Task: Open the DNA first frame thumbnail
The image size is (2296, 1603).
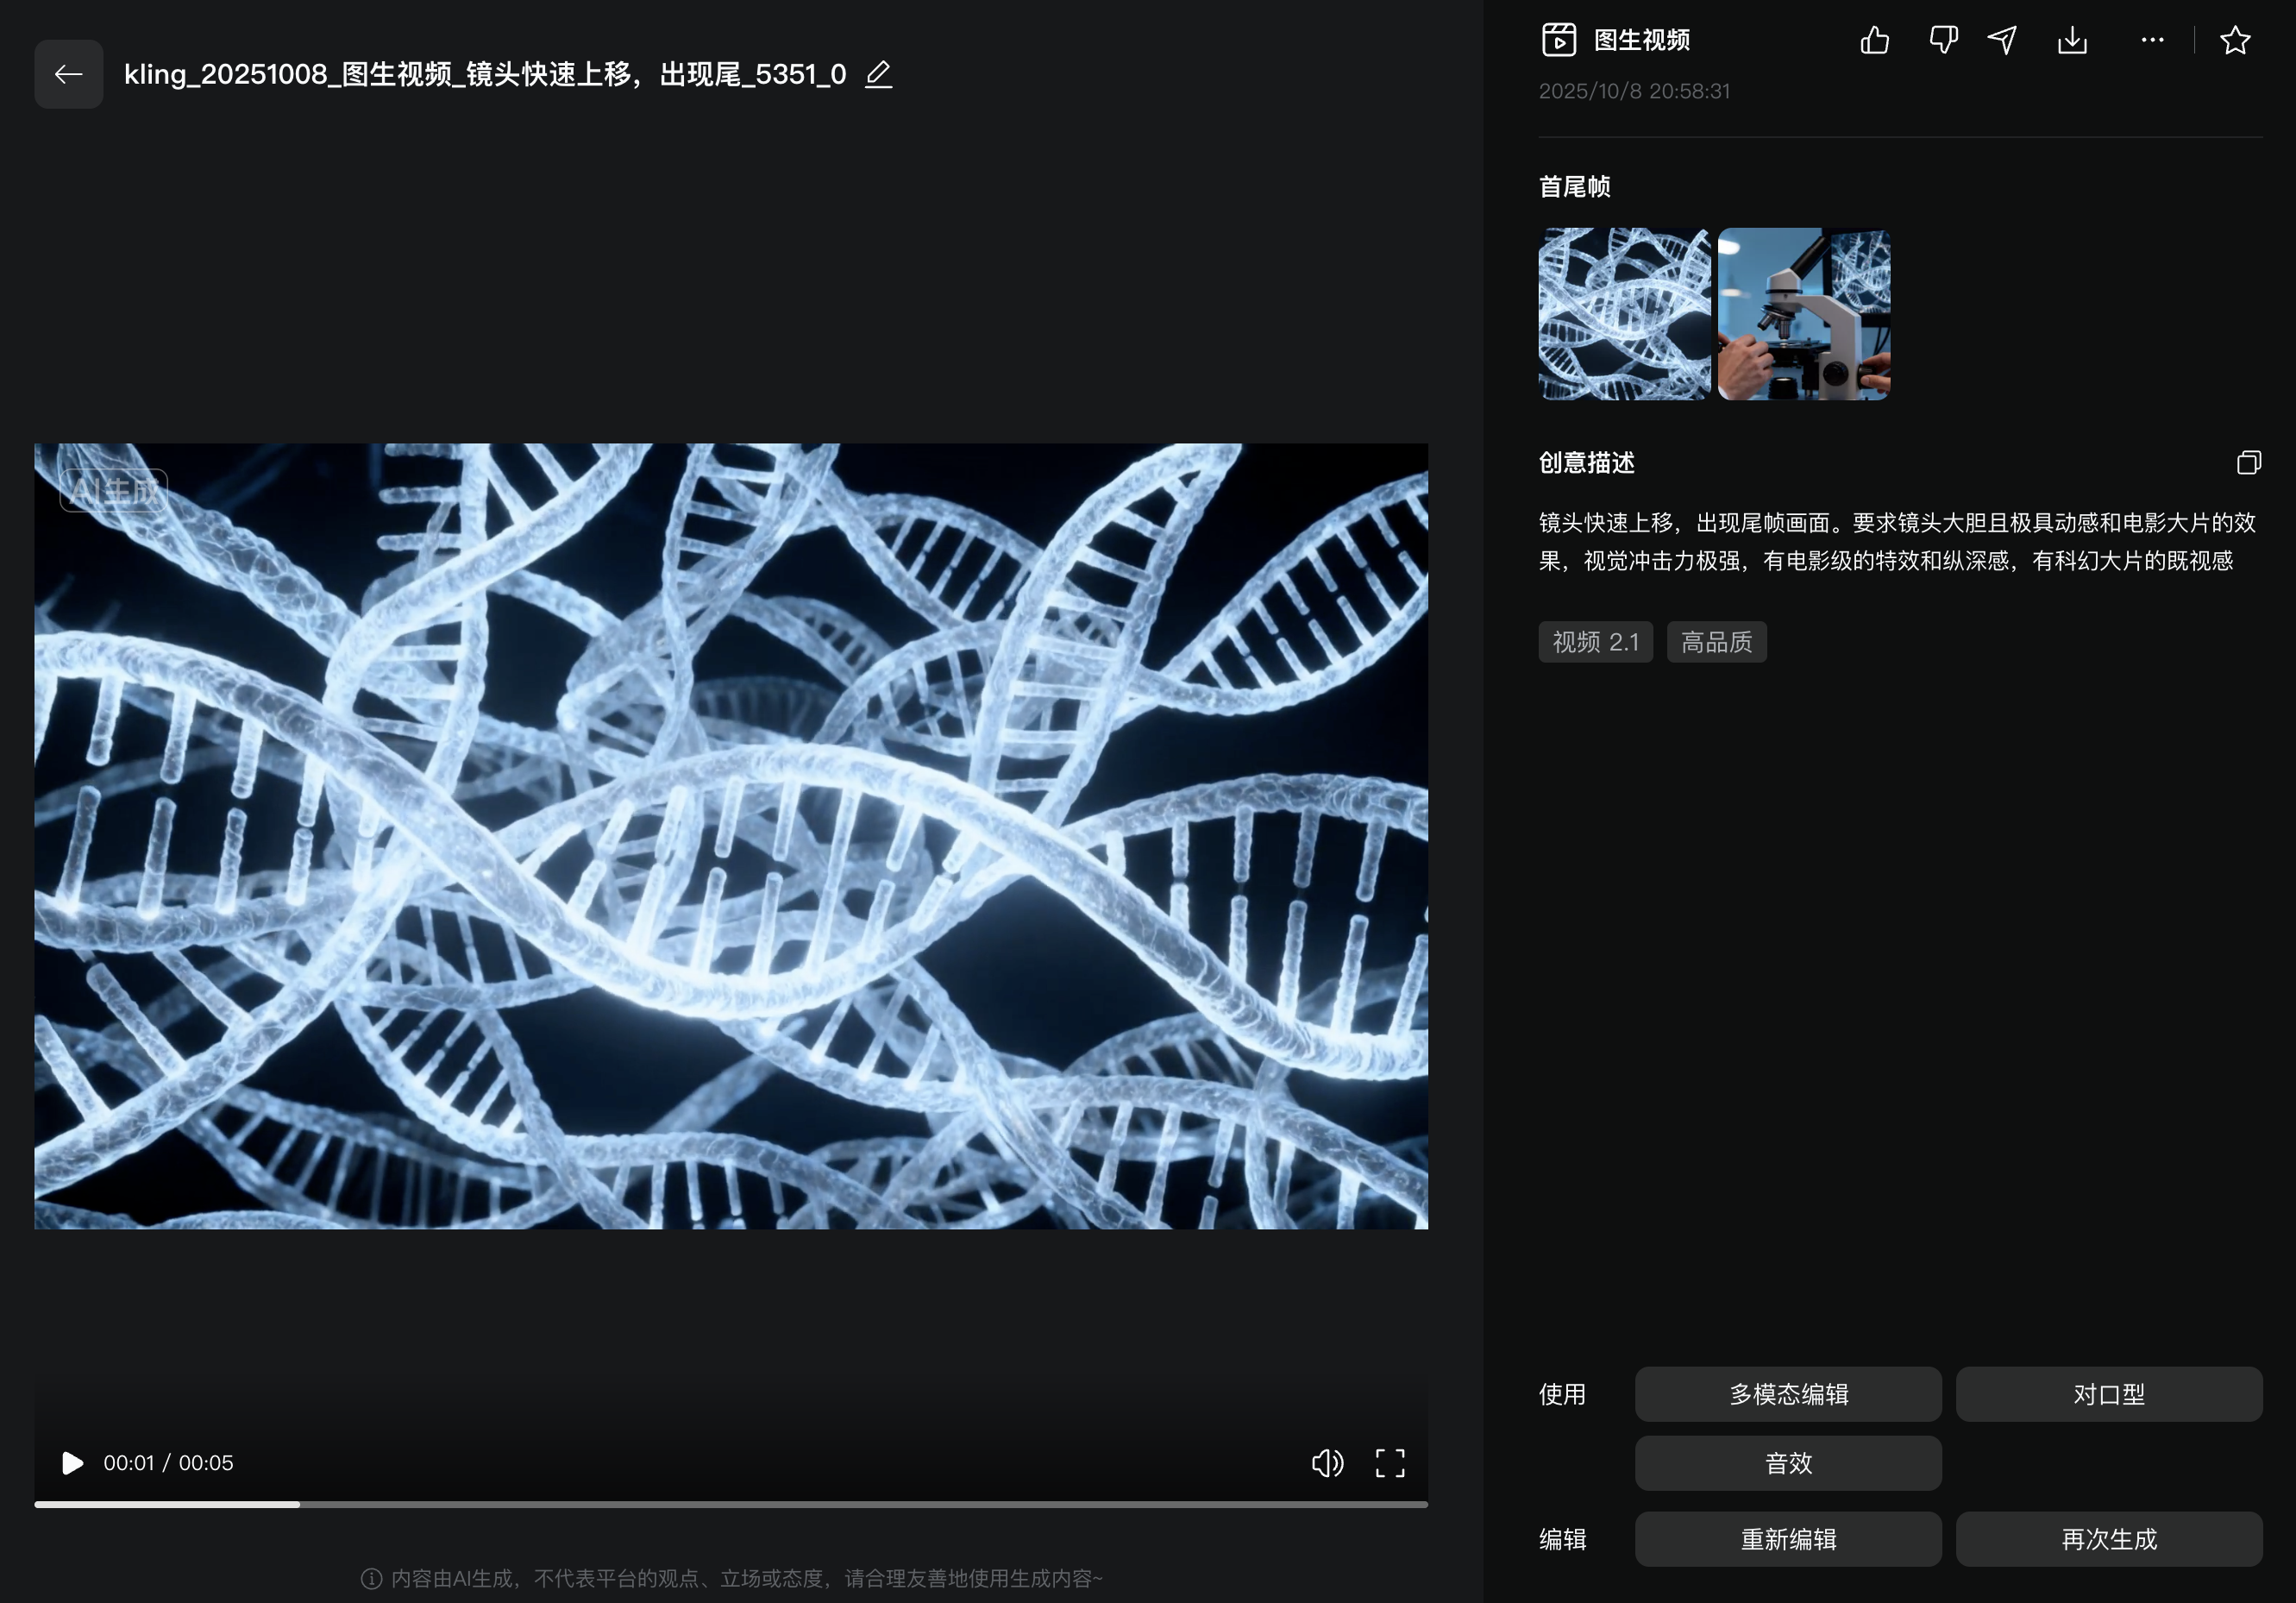Action: pos(1623,314)
